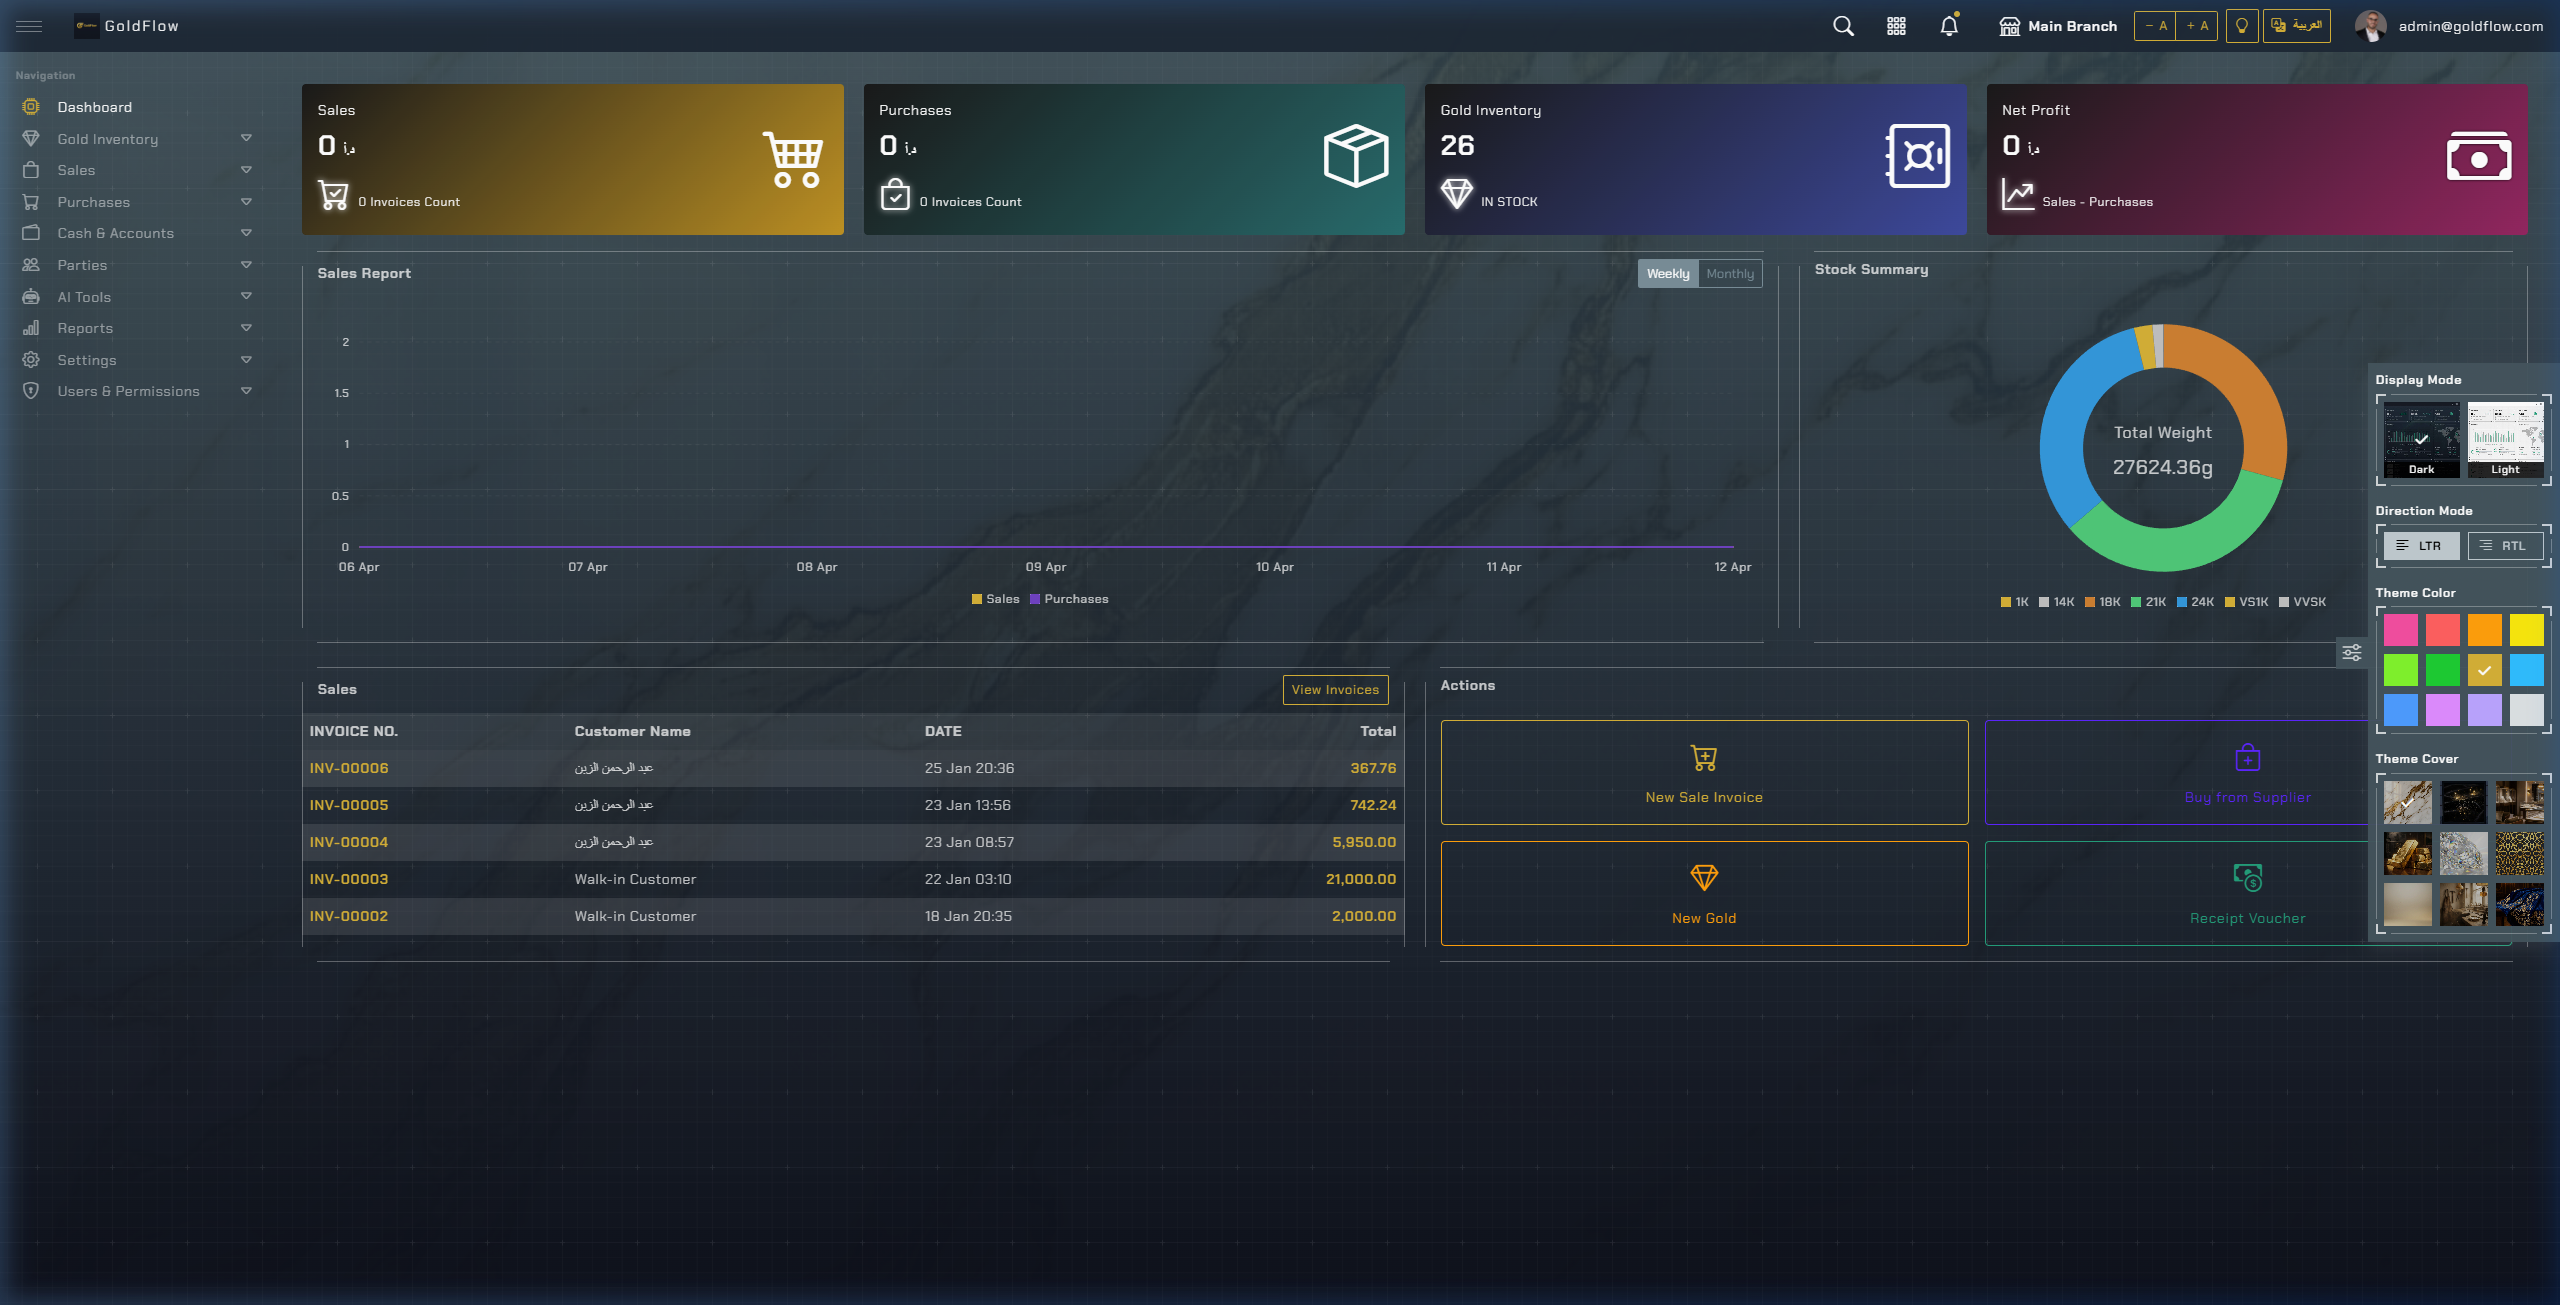Switch the Sales Report to Monthly view
This screenshot has width=2560, height=1305.
[1729, 273]
